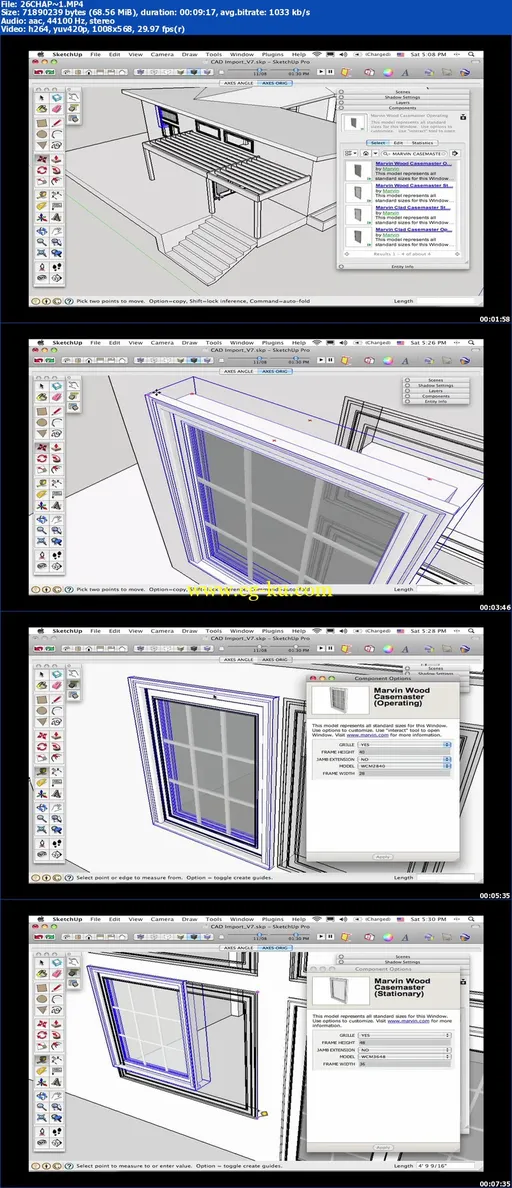Expand Shadow Settings panel in the 00:01:58 frame

(x=403, y=97)
